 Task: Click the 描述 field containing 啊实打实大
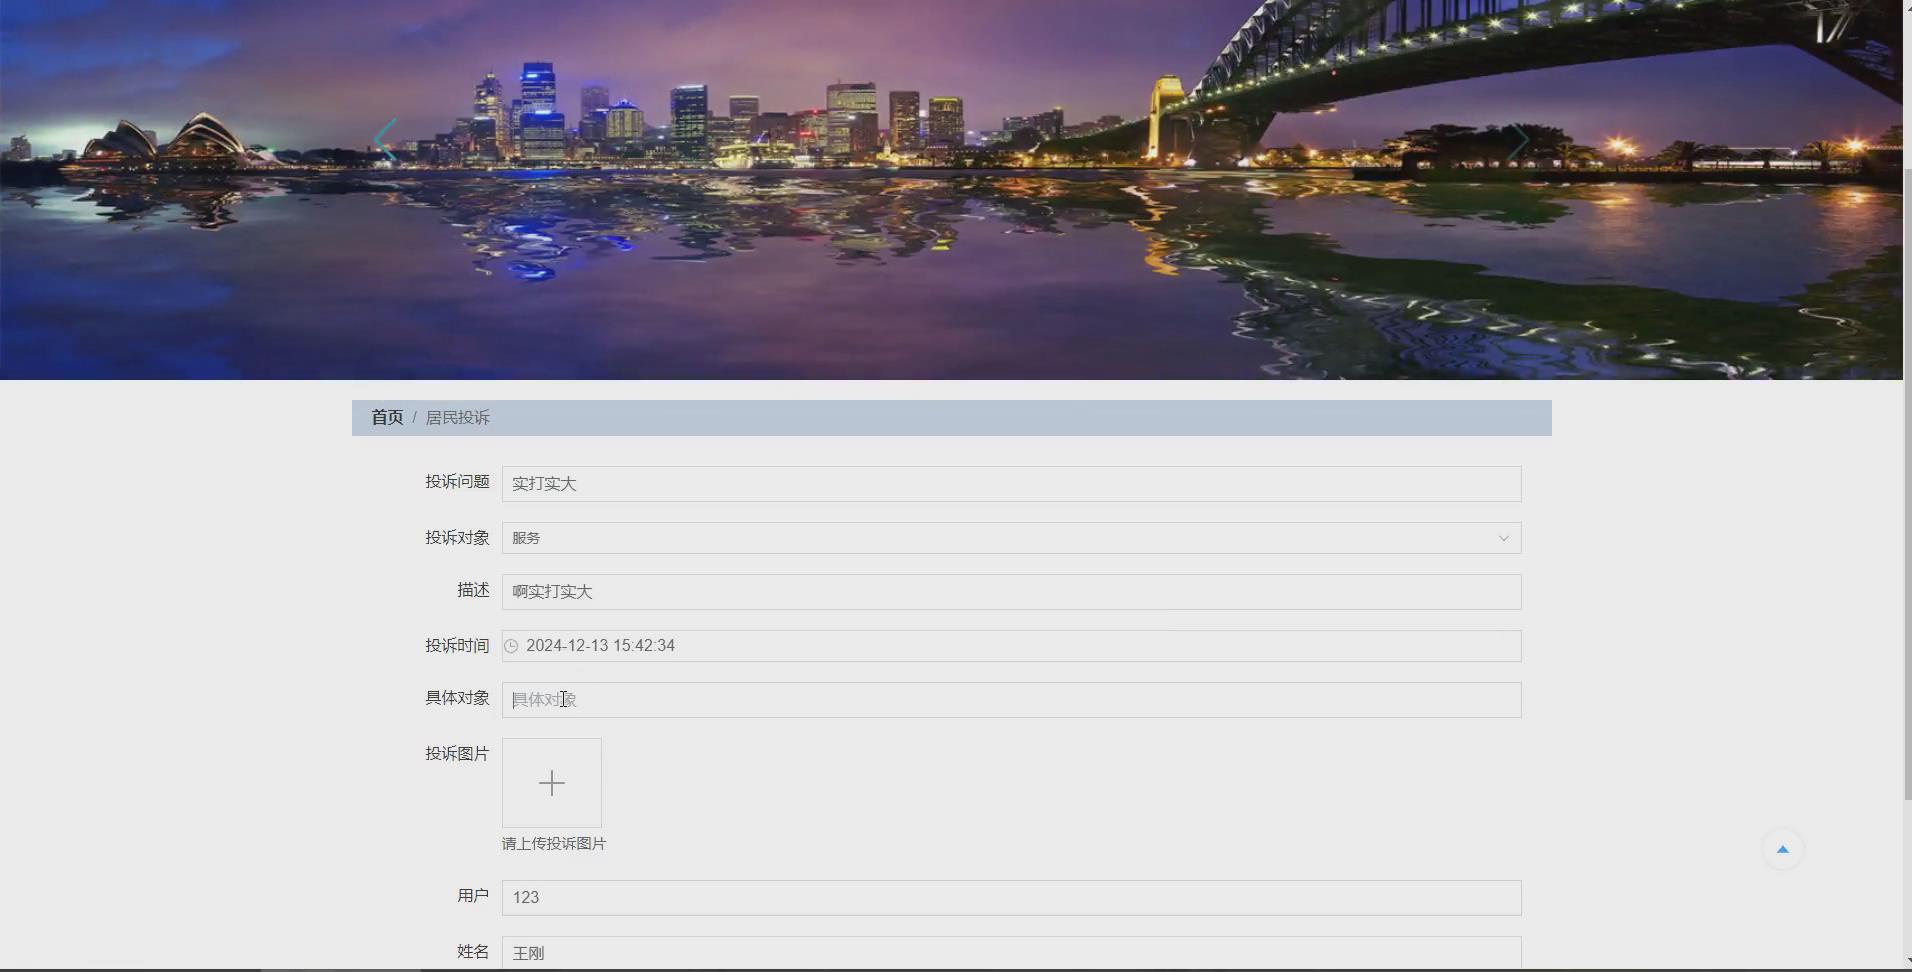1010,591
